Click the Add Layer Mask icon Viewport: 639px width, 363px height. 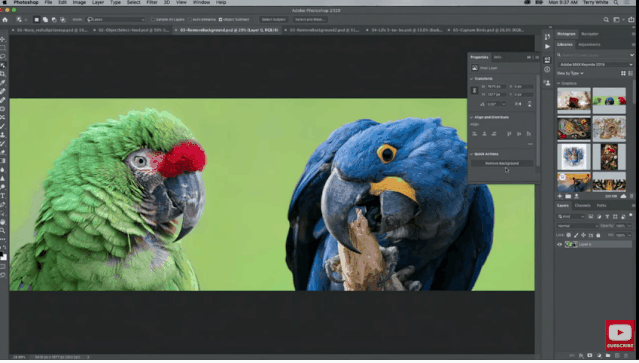pos(590,356)
